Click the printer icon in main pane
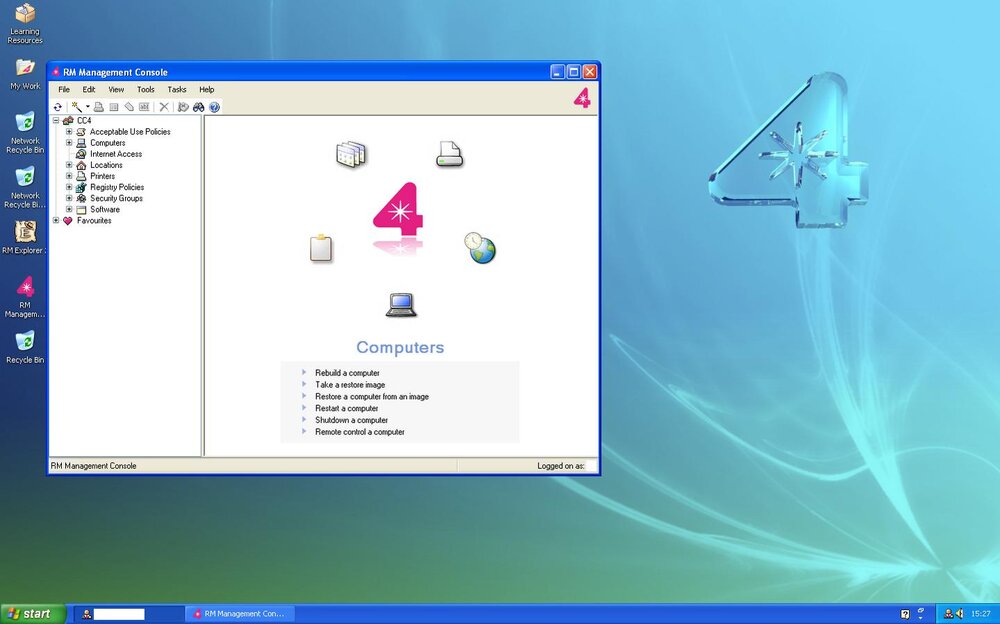The image size is (1000, 624). [x=450, y=154]
